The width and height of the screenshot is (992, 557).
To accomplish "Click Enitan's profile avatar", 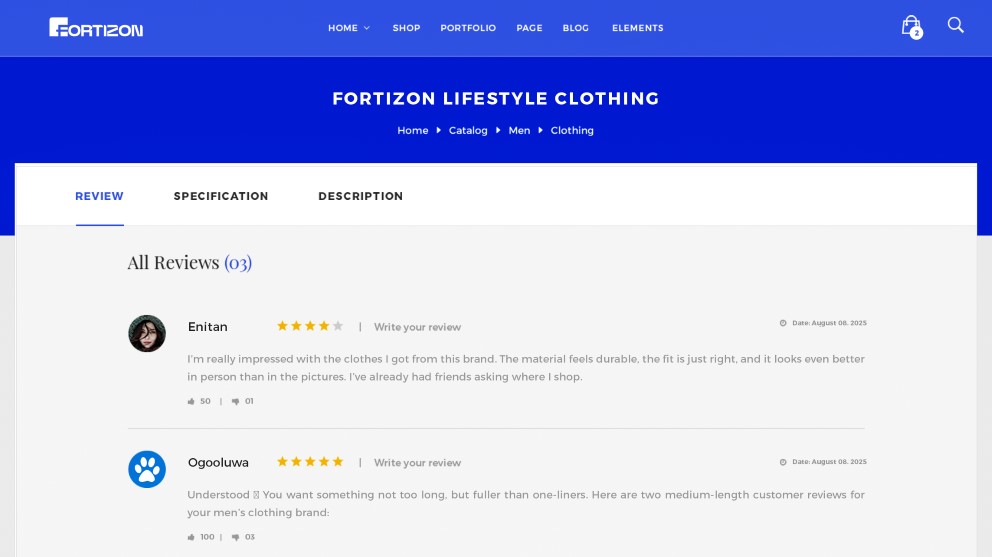I will tap(147, 333).
